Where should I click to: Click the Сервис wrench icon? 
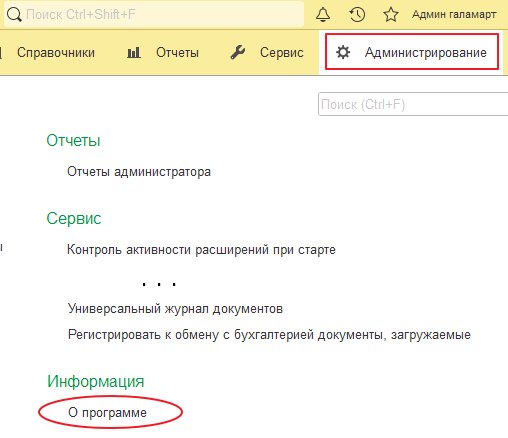click(238, 53)
